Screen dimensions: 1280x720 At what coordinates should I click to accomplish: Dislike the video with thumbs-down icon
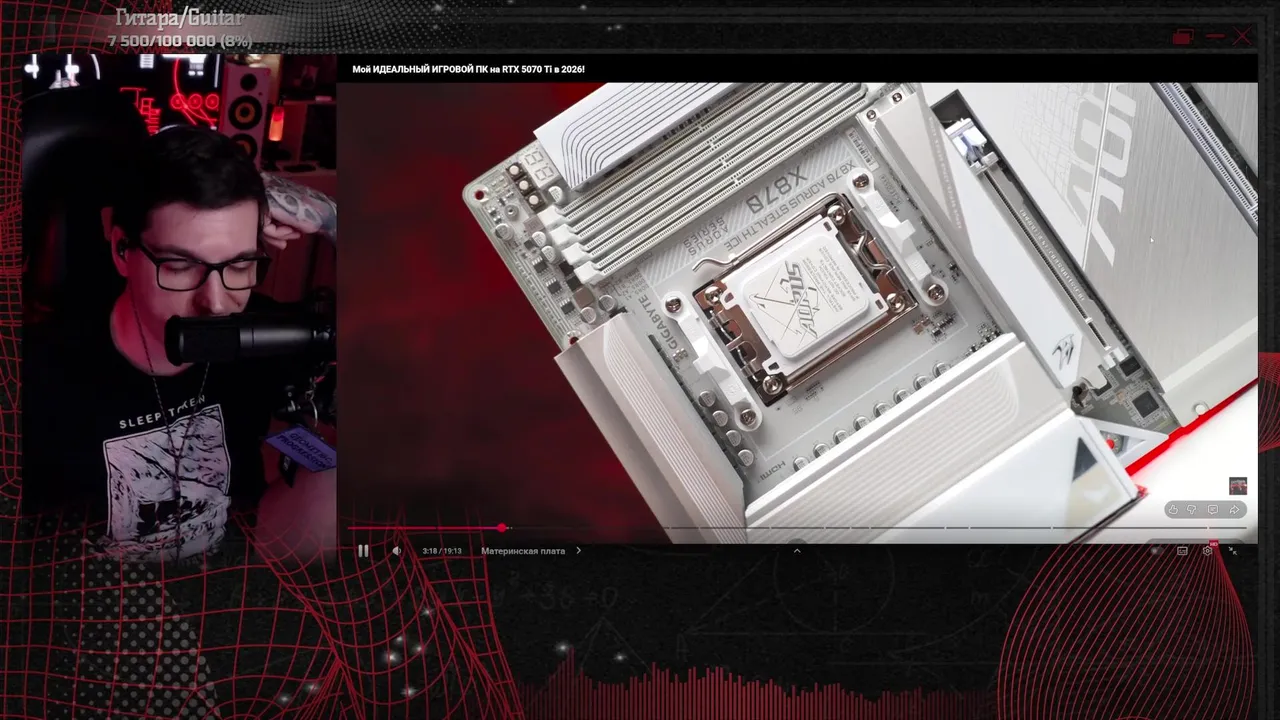[1192, 510]
